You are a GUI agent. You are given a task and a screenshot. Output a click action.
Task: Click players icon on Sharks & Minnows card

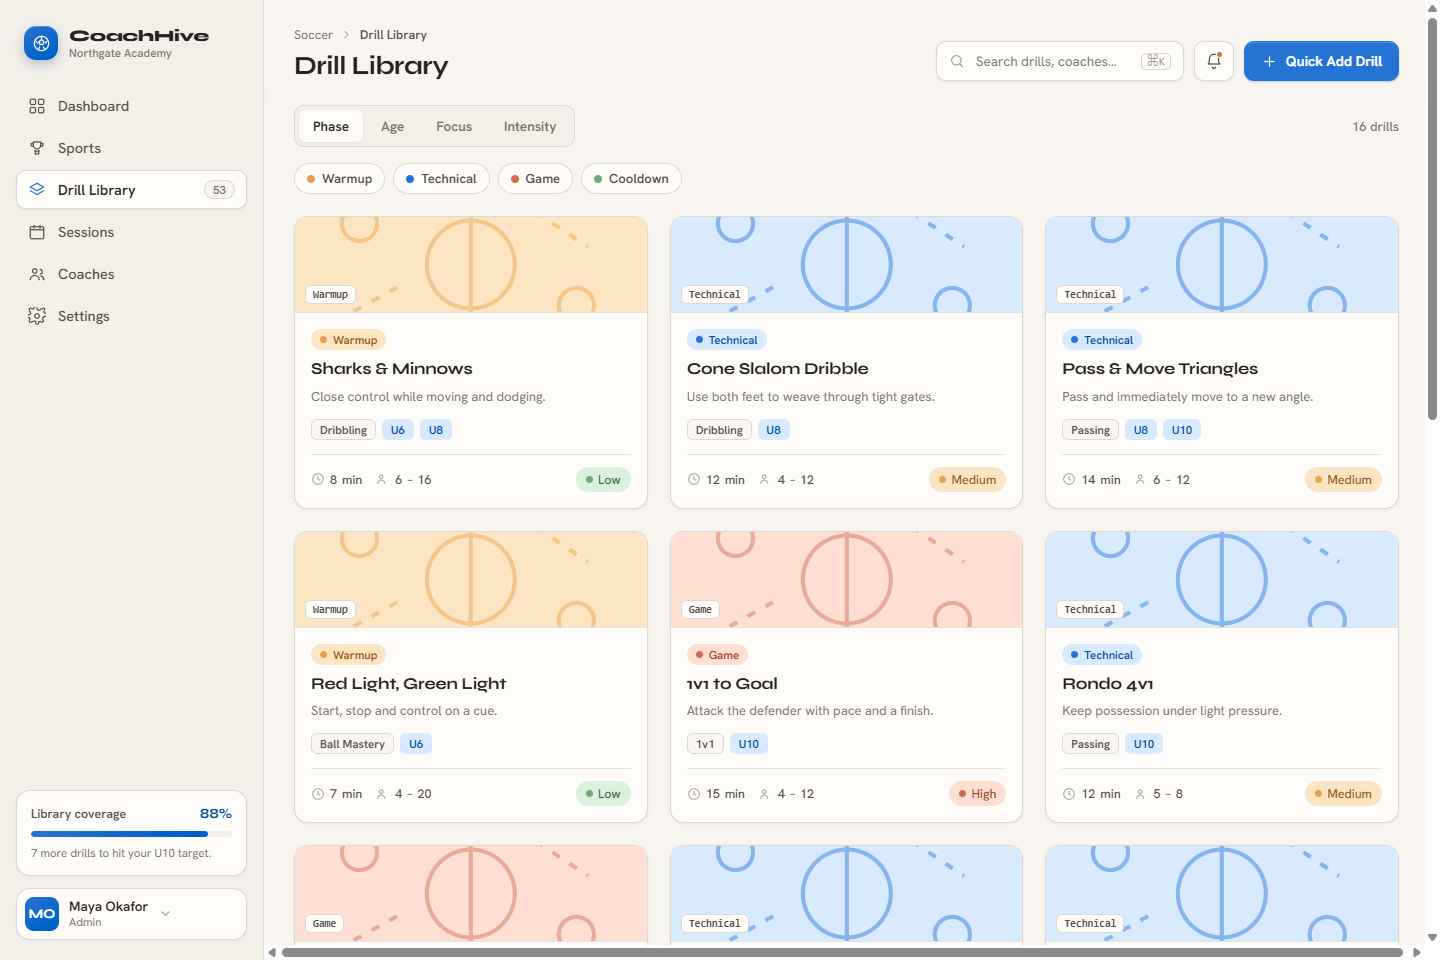point(381,480)
